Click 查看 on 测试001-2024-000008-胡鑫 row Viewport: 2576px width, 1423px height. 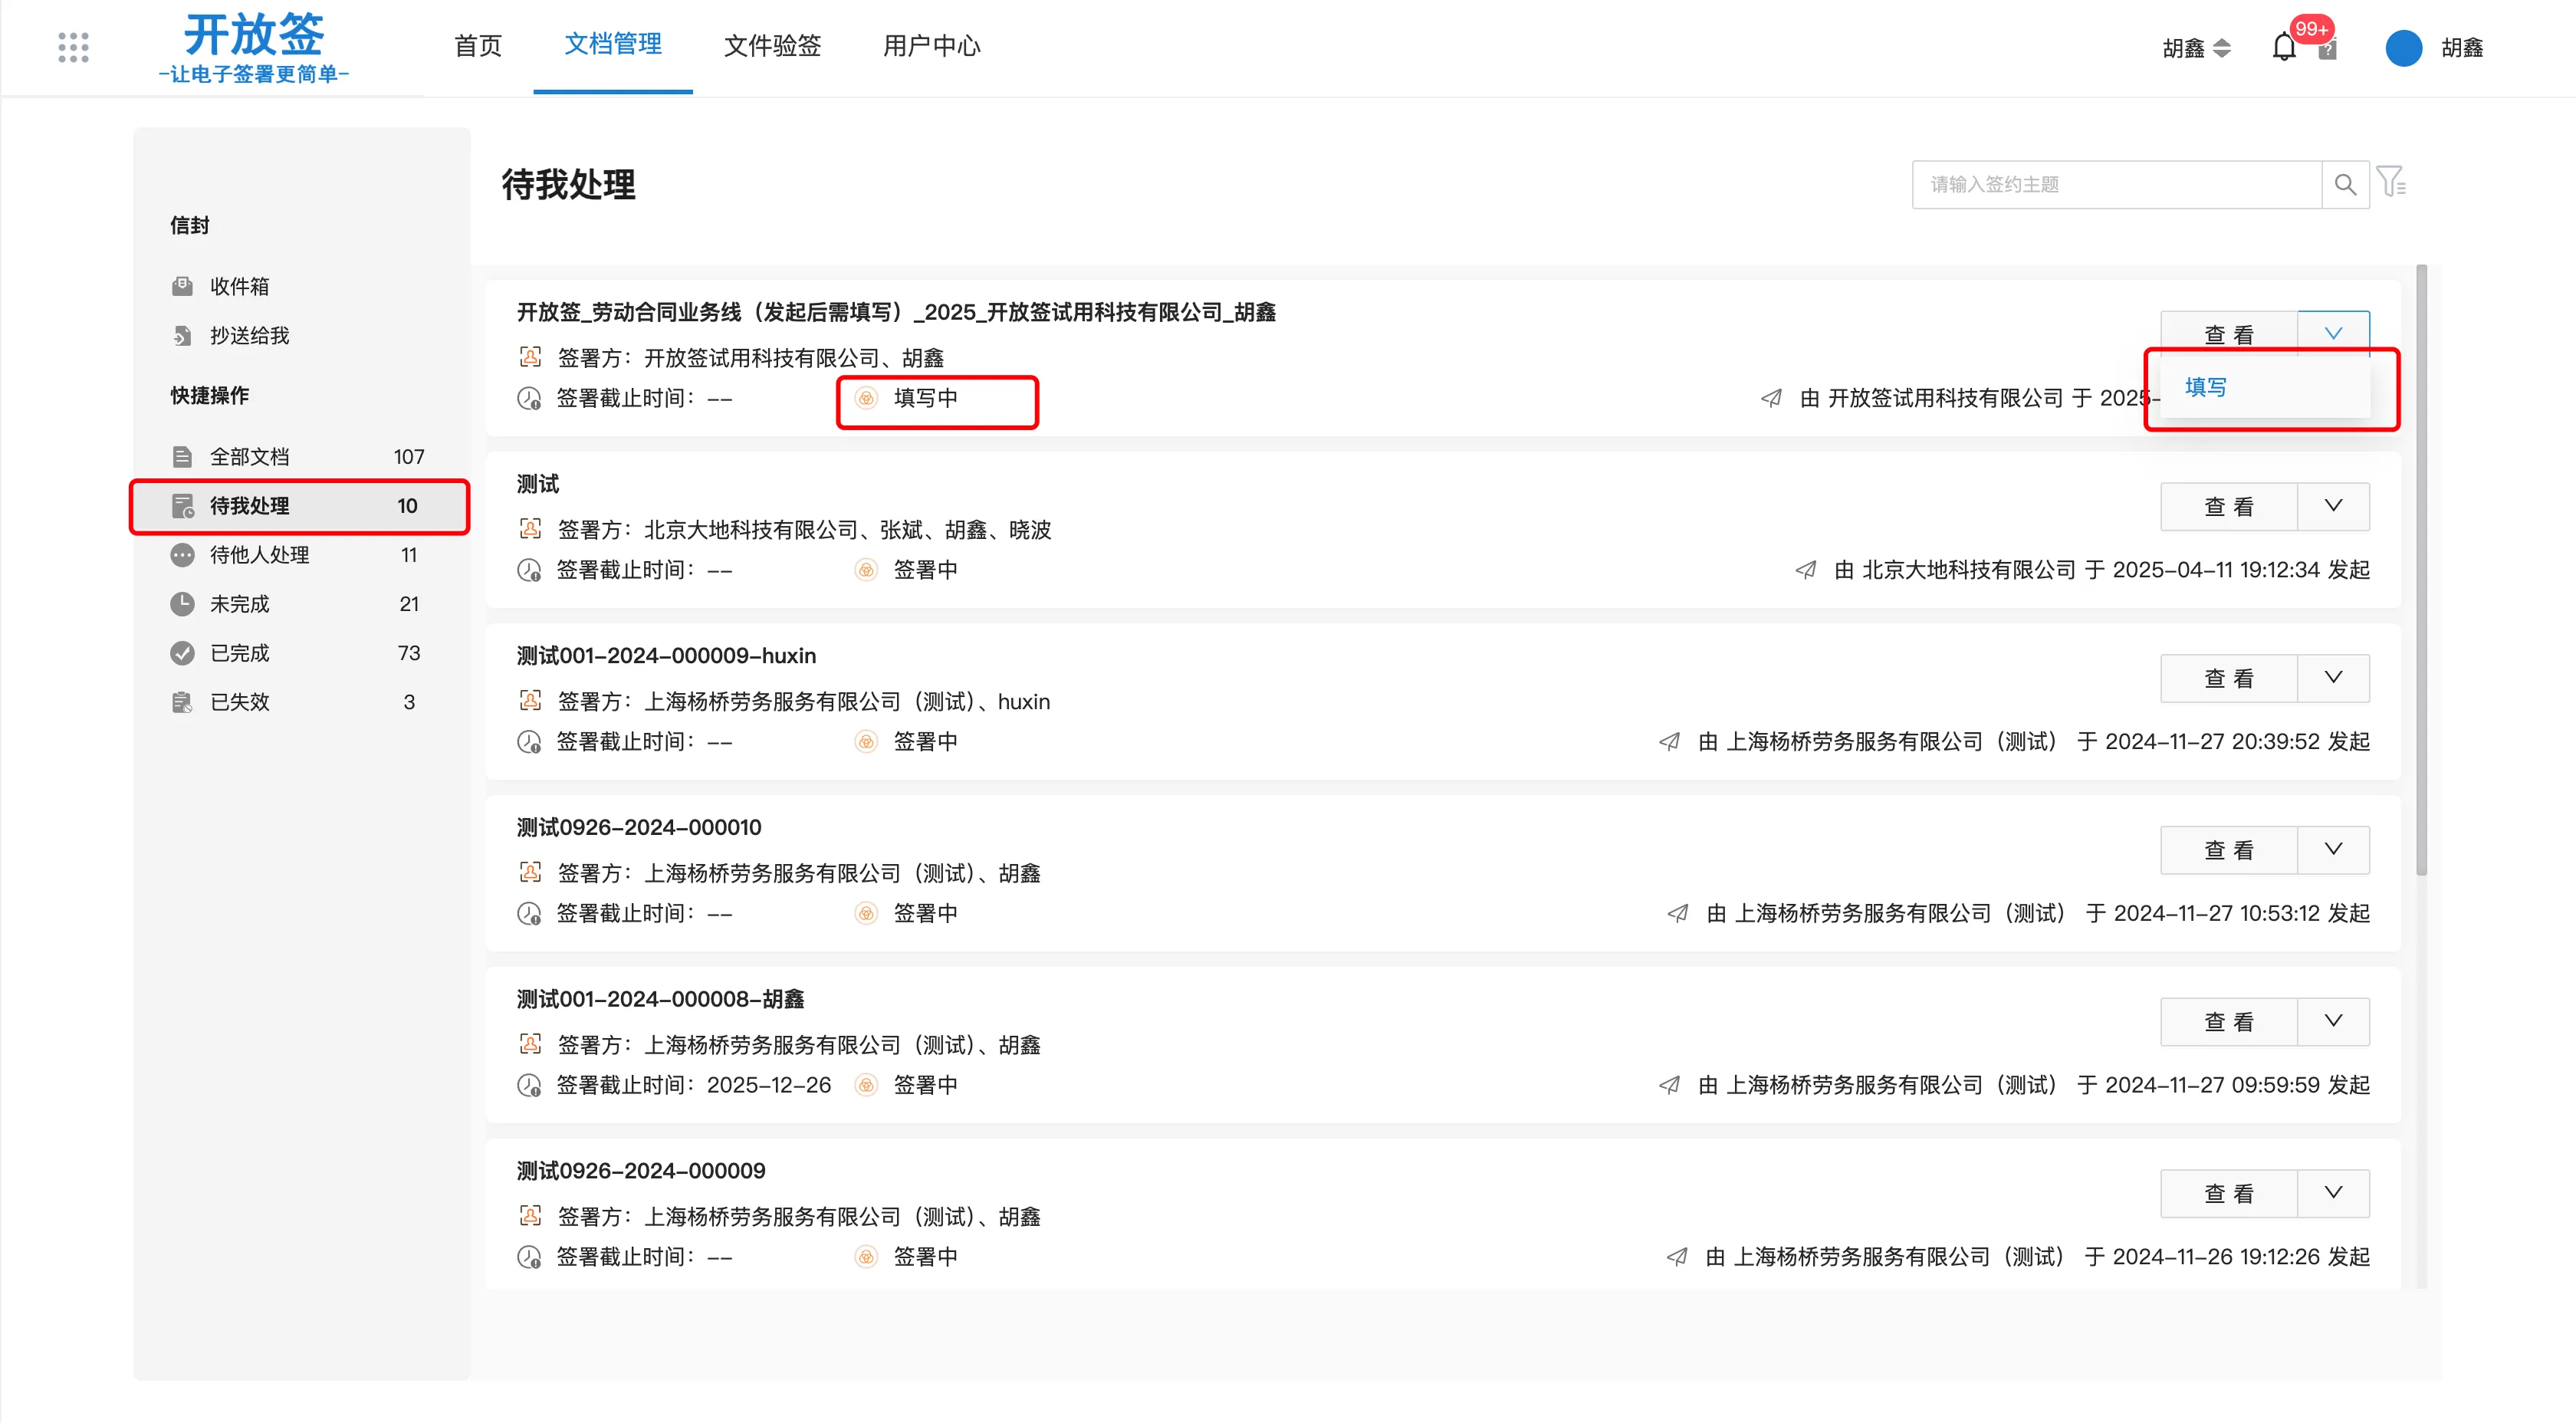pos(2229,1022)
